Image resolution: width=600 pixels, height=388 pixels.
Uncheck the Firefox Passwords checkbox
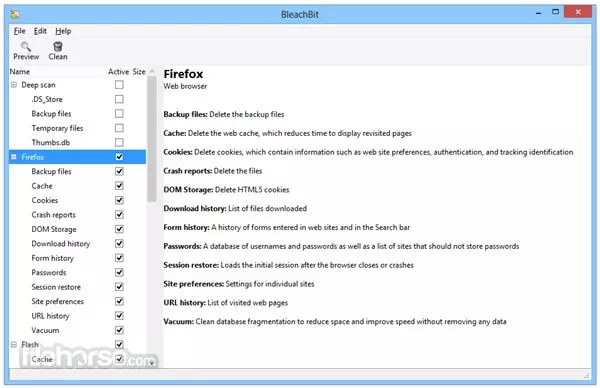coord(119,272)
